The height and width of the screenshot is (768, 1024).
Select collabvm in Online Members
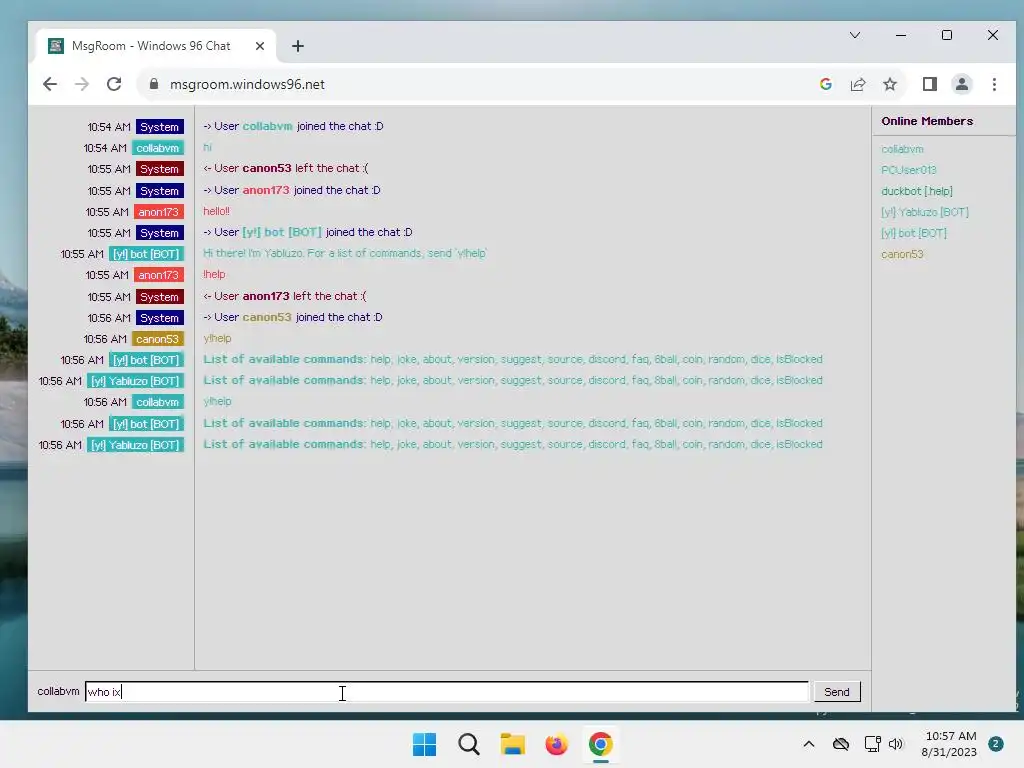point(902,149)
